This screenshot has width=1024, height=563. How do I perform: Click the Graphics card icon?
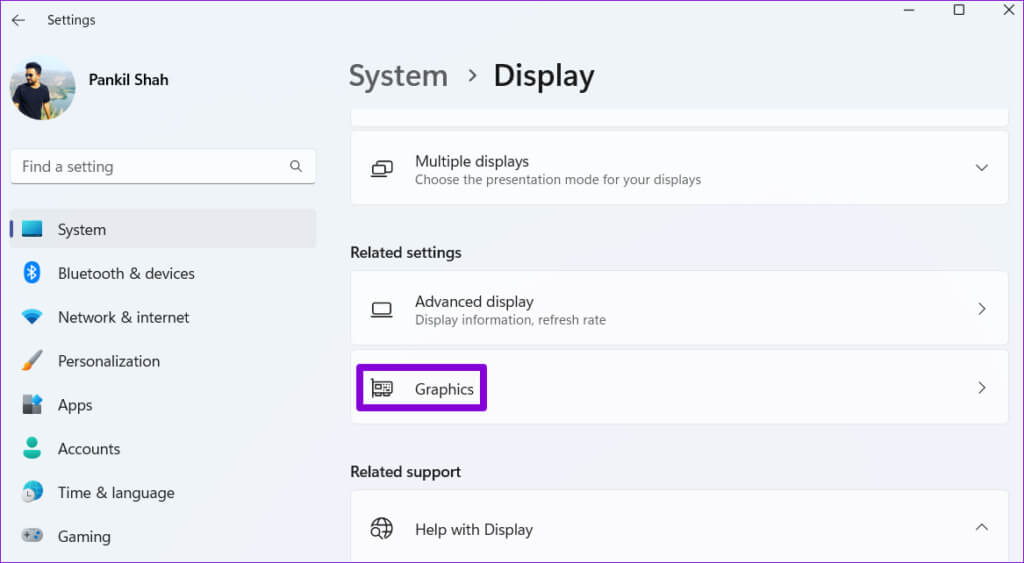(382, 388)
